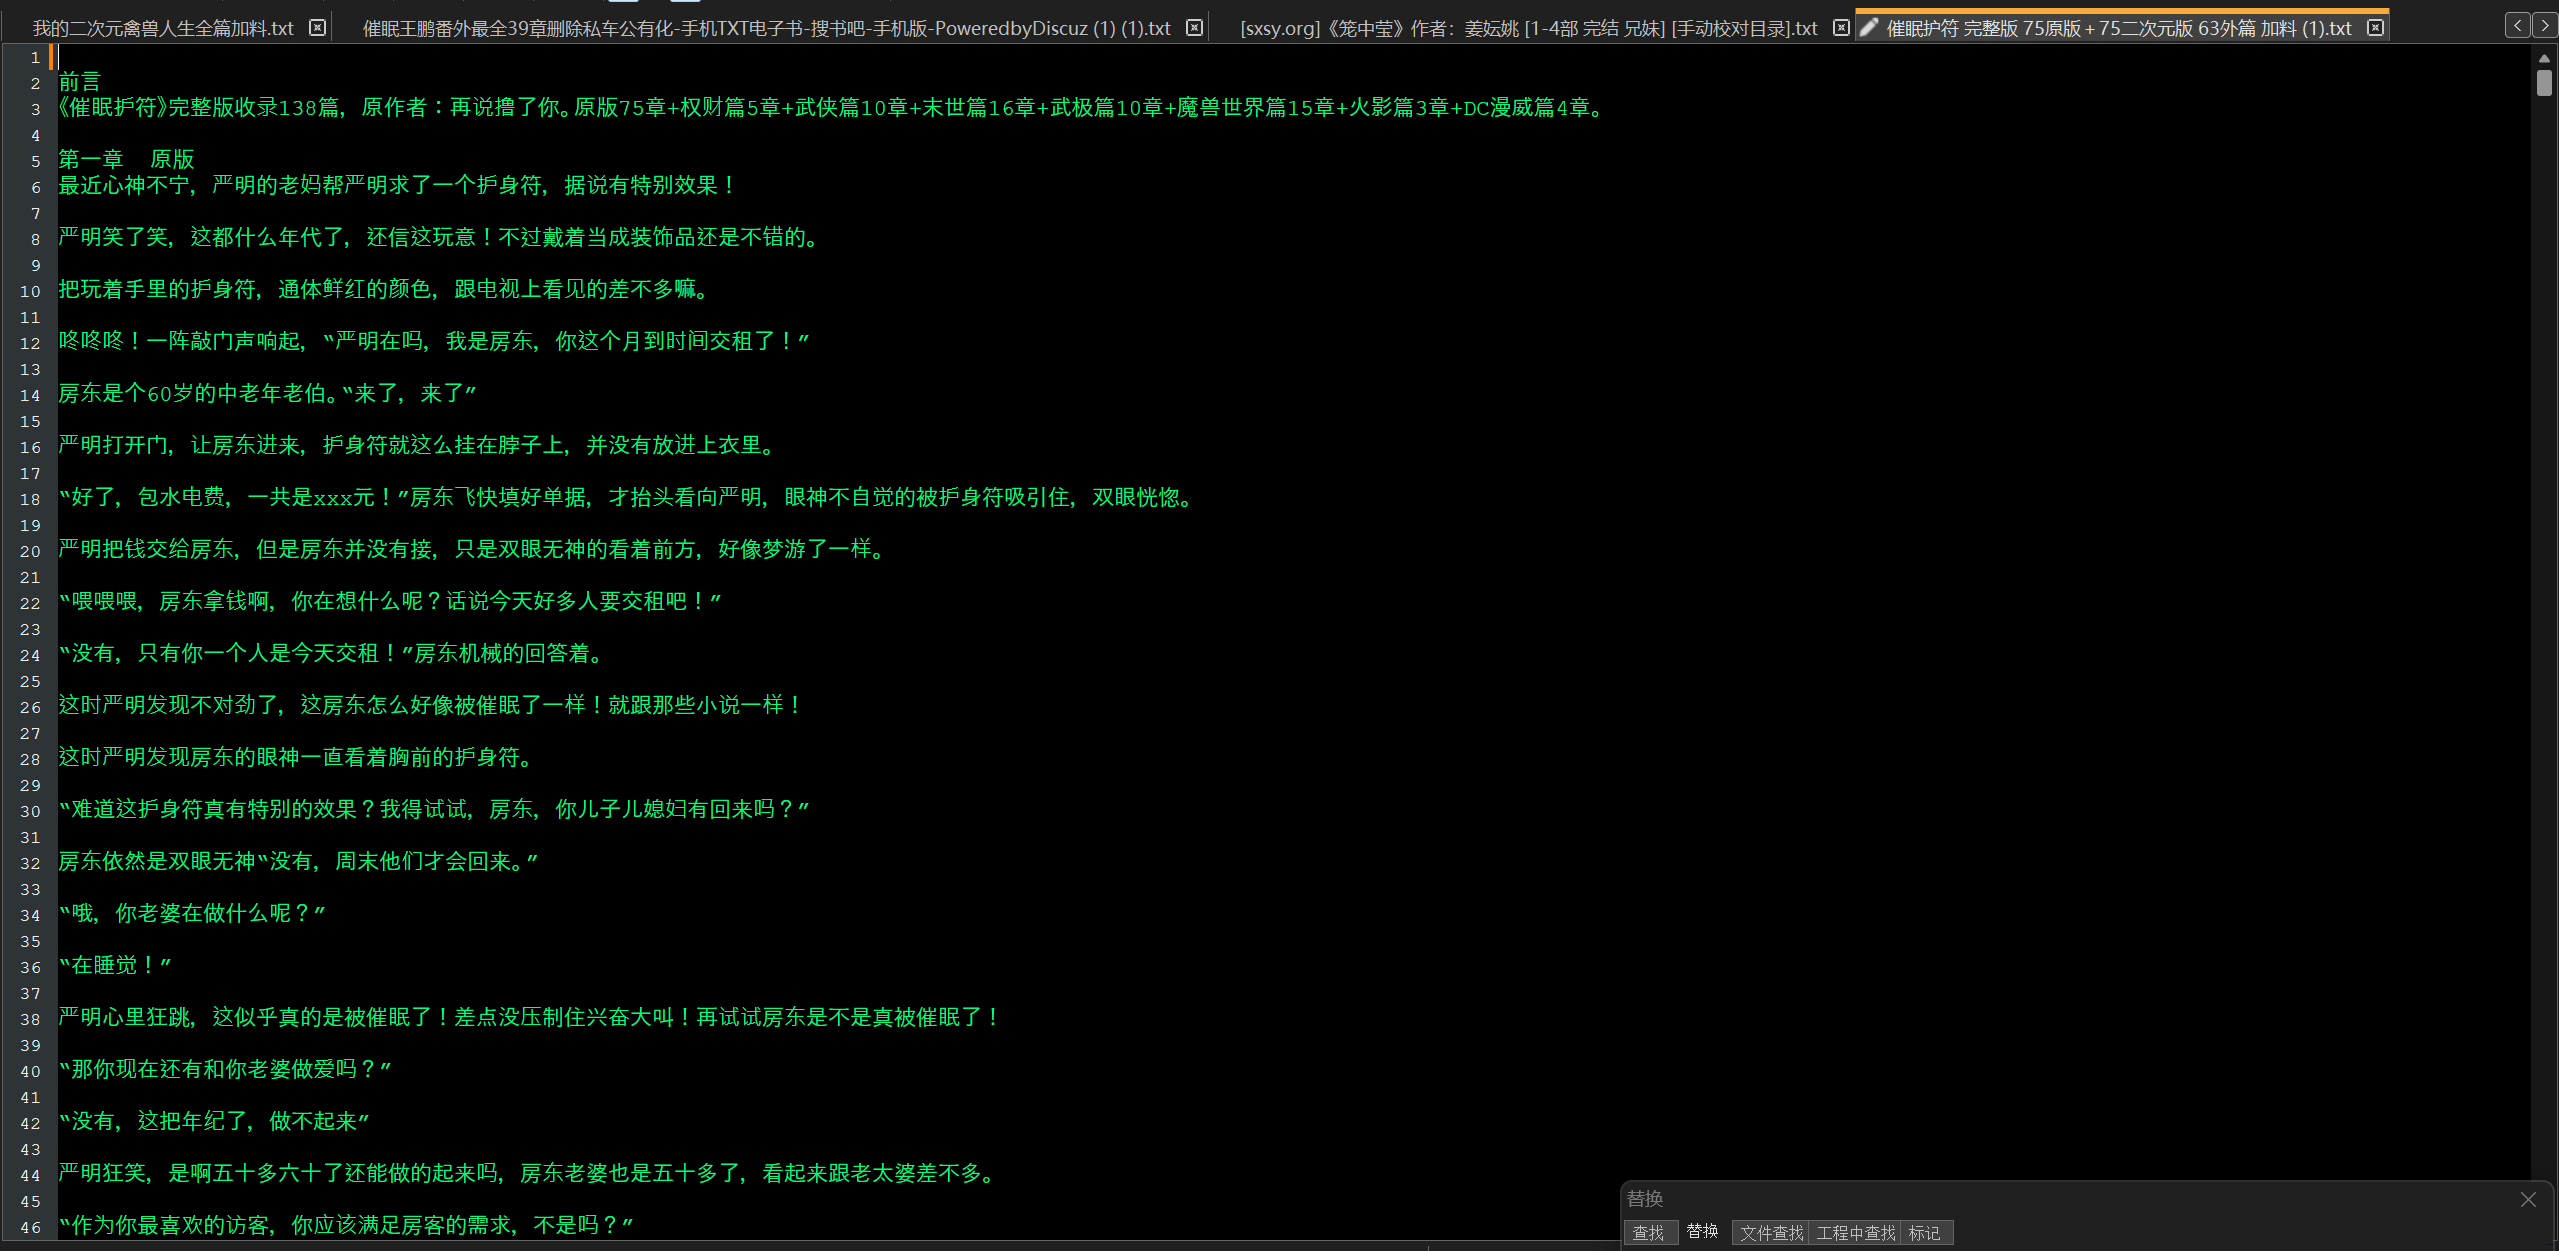Select the 替换 tab in the panel
Viewport: 2559px width, 1251px height.
pyautogui.click(x=1702, y=1232)
